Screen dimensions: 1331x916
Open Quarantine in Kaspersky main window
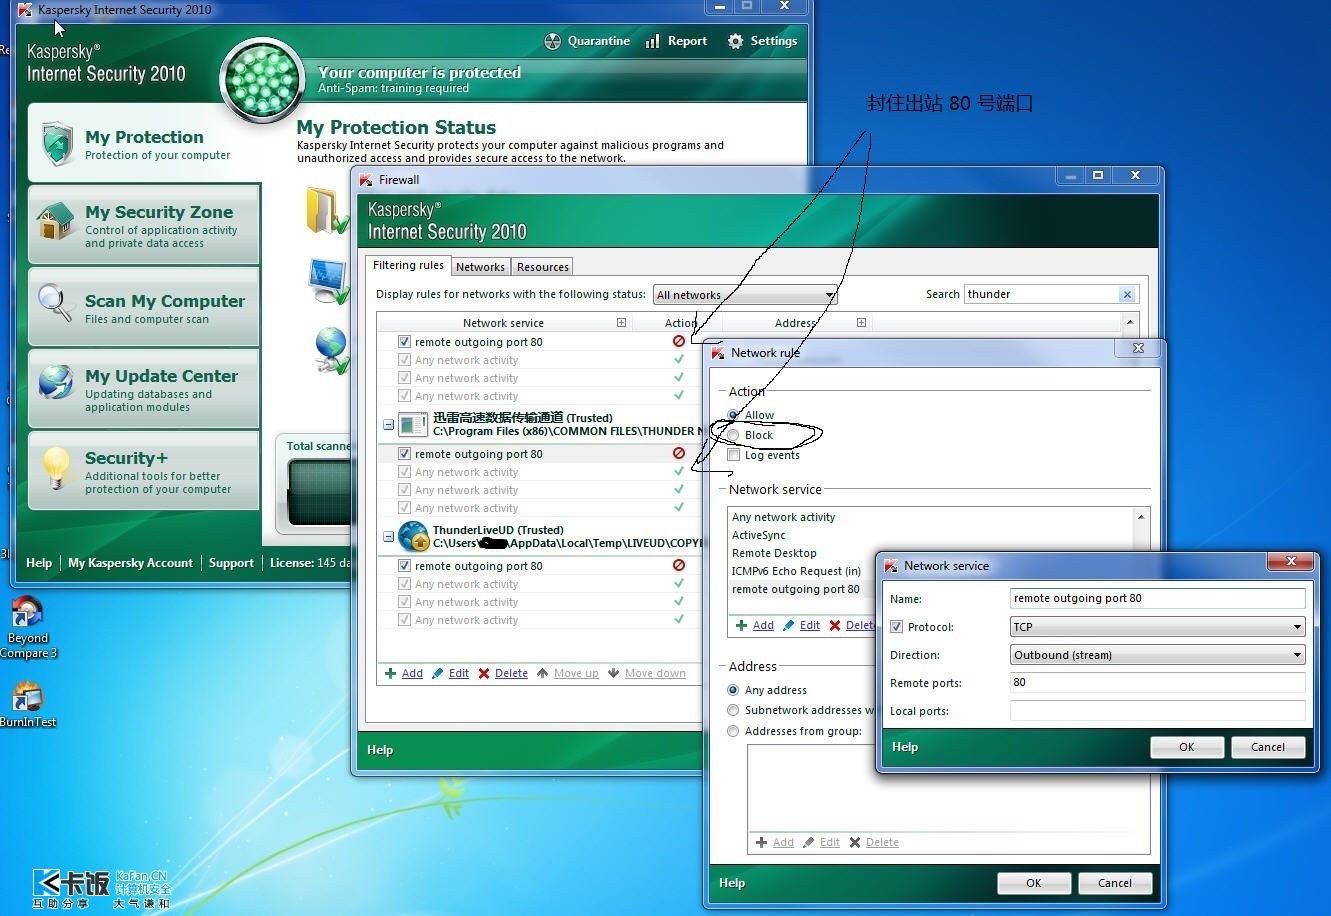587,41
